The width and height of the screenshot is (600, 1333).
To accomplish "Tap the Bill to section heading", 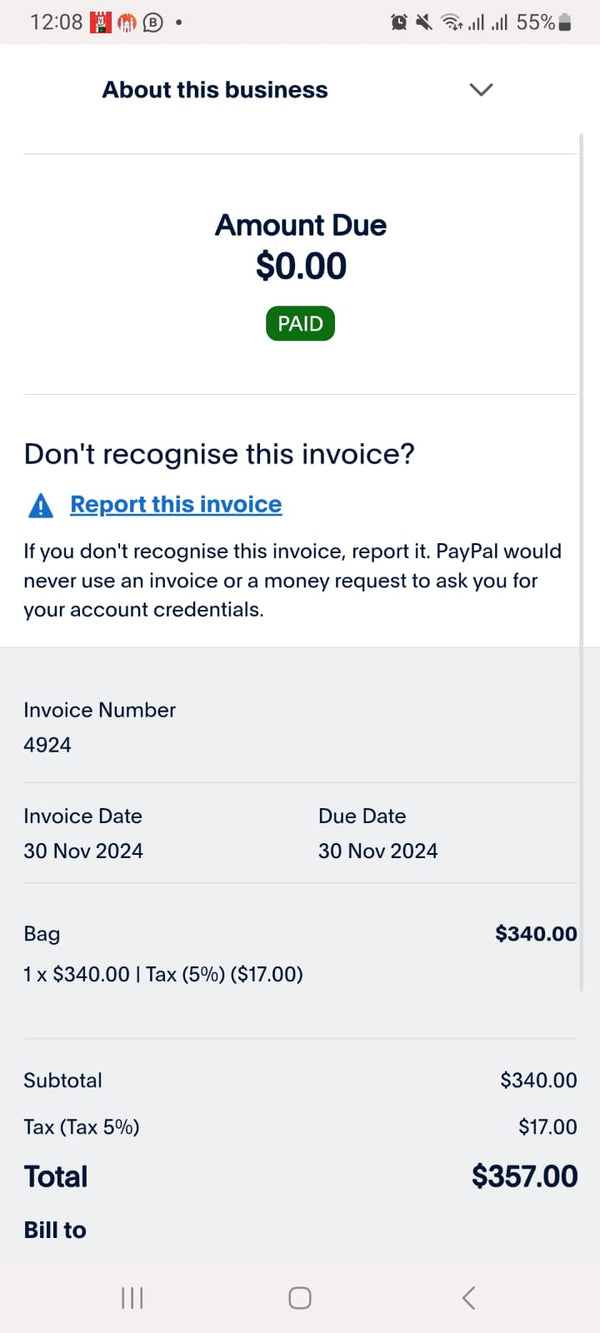I will pyautogui.click(x=55, y=1230).
